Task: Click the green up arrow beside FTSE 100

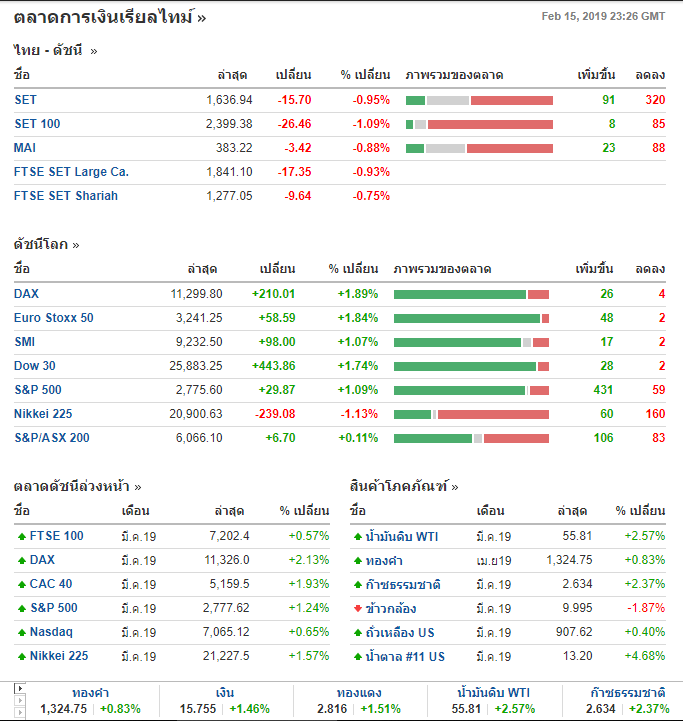Action: pyautogui.click(x=21, y=537)
